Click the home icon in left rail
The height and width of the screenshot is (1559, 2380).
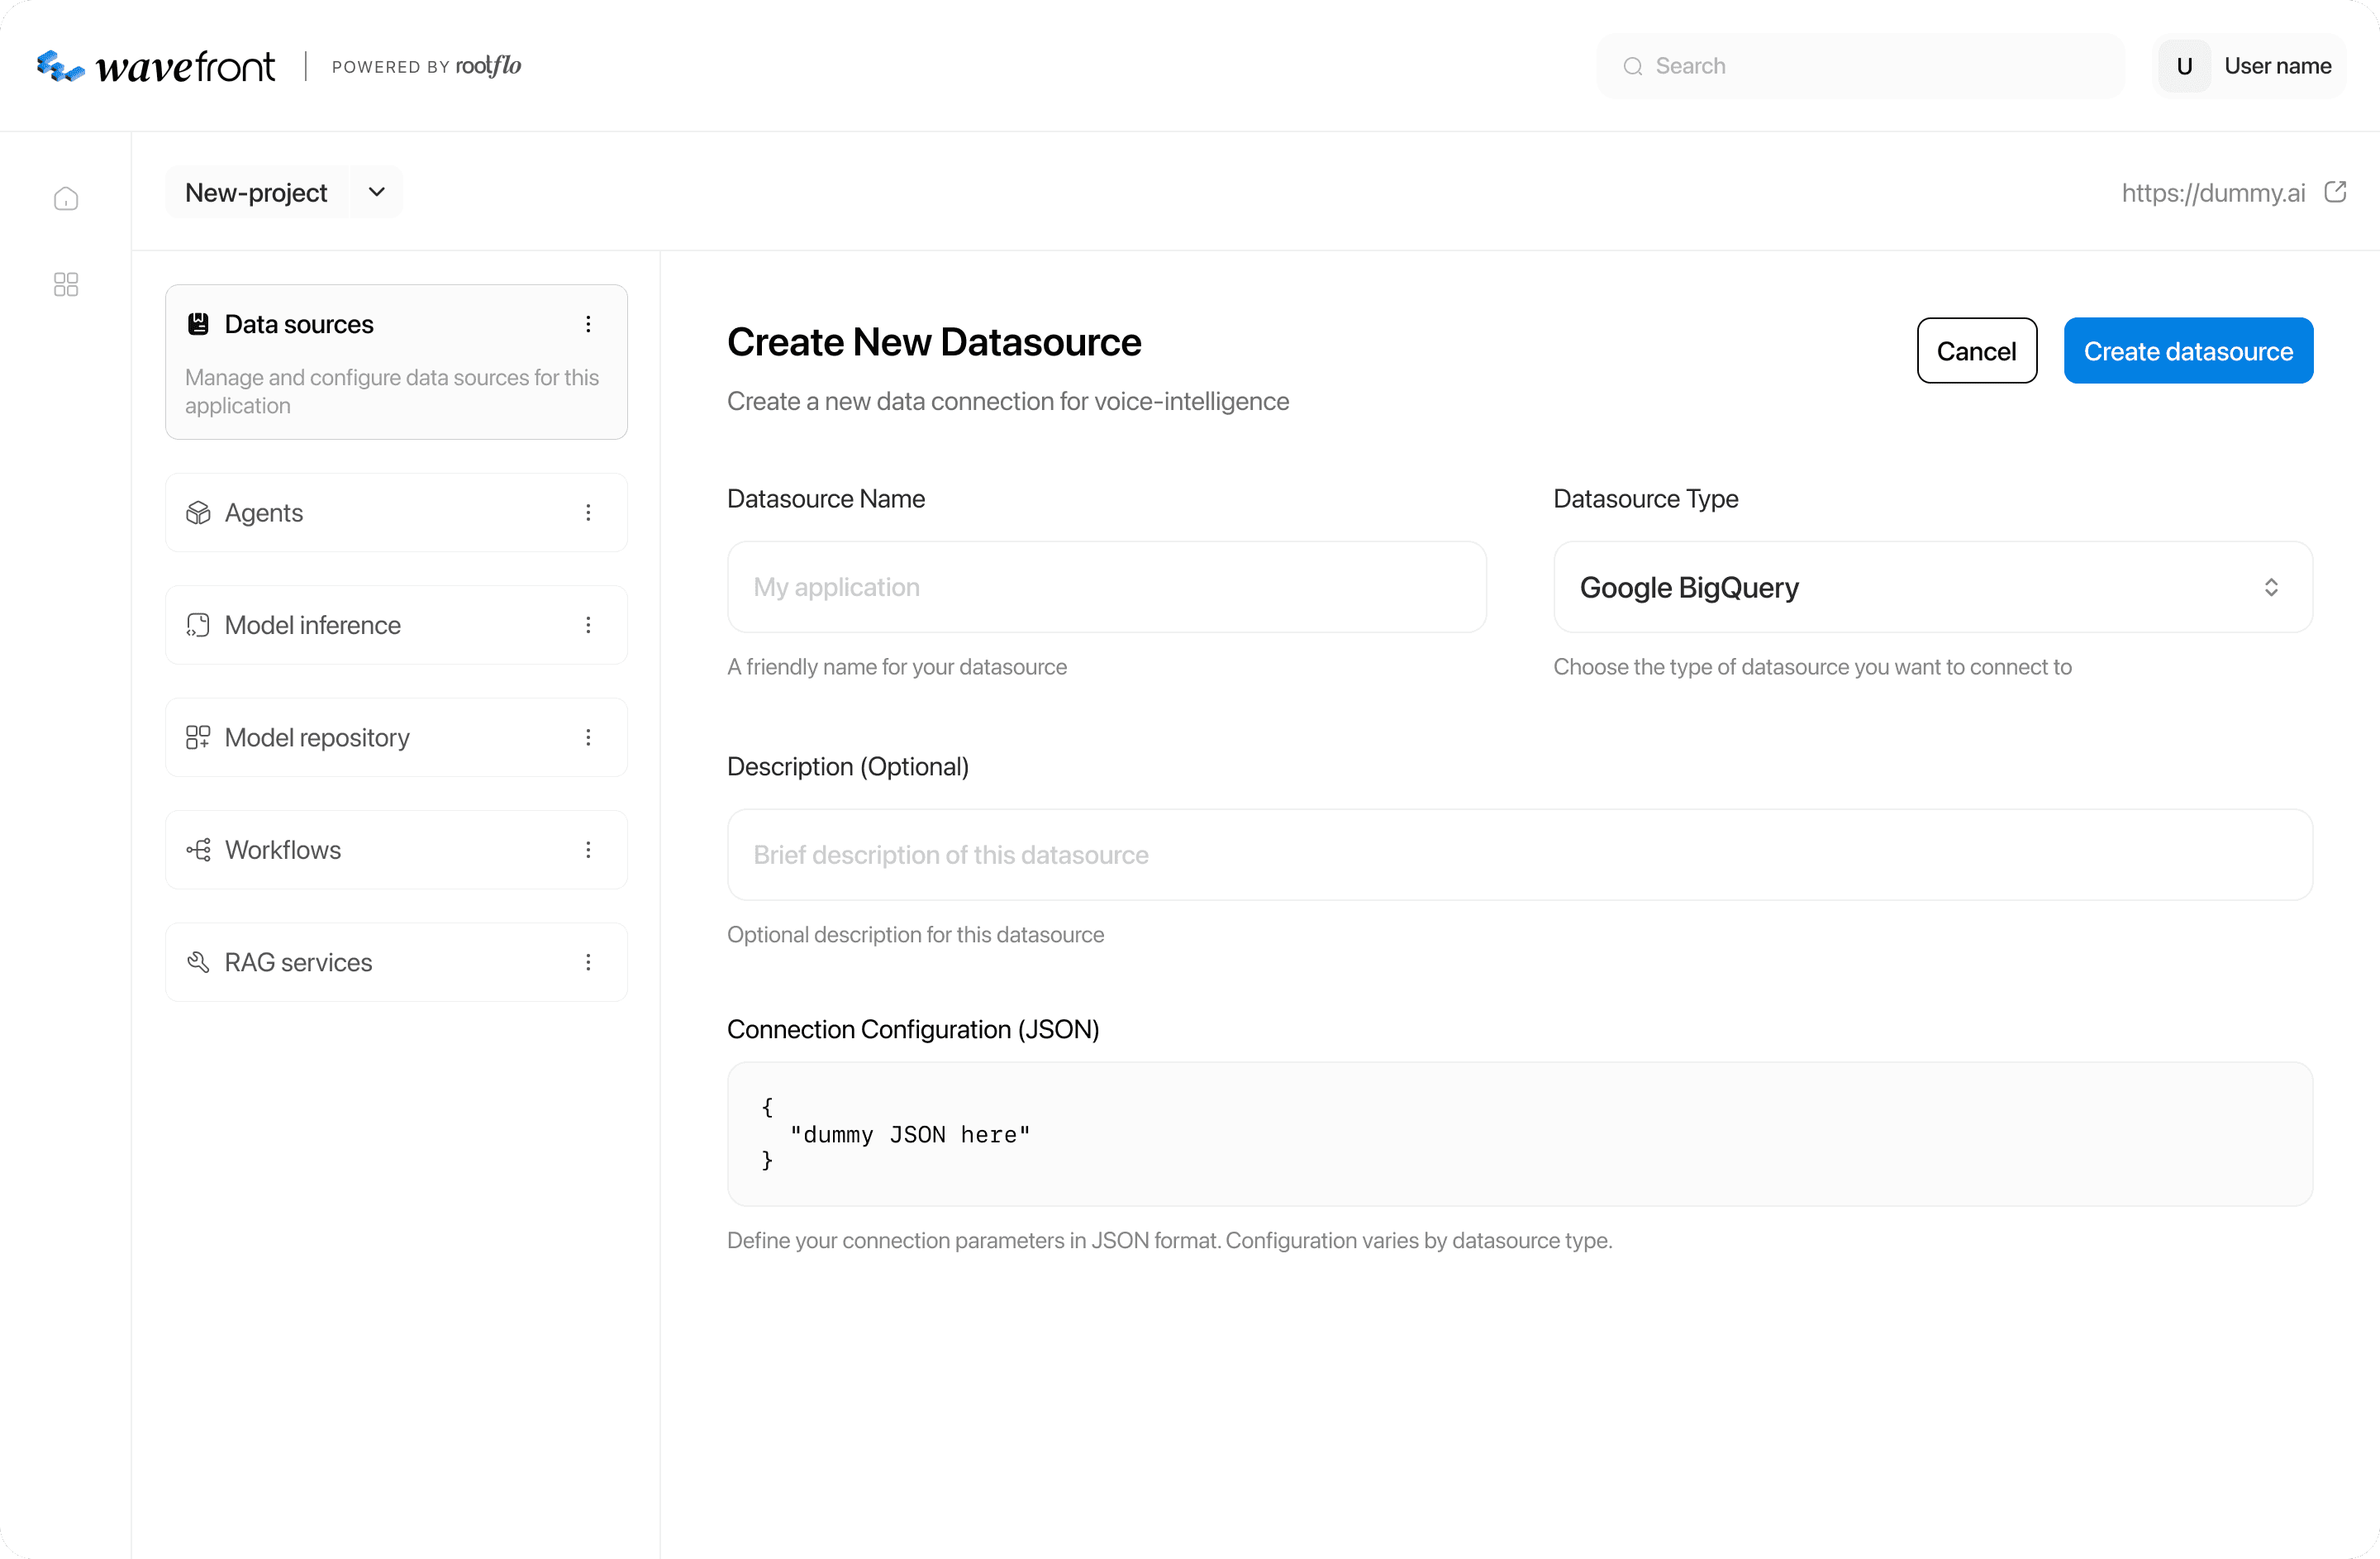pyautogui.click(x=66, y=198)
